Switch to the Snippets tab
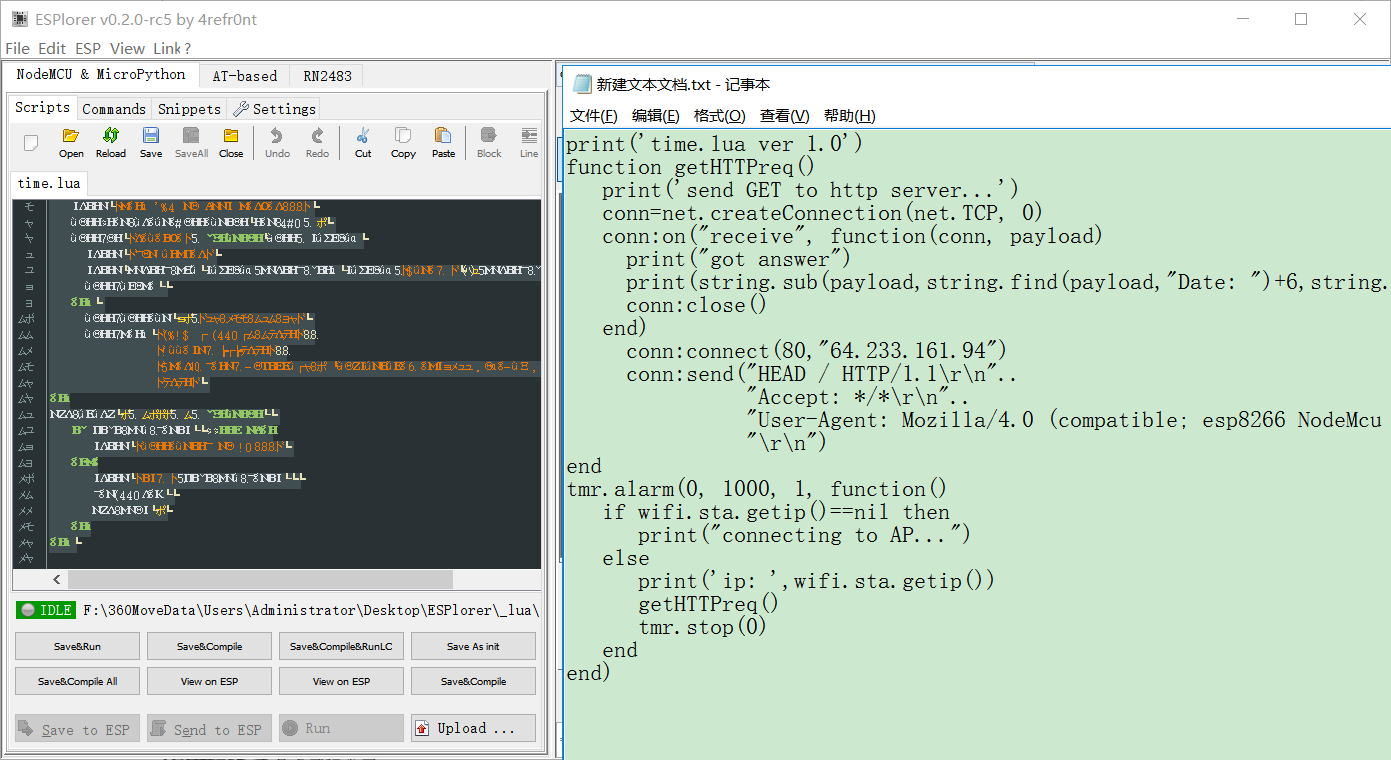The height and width of the screenshot is (760, 1391). click(189, 109)
